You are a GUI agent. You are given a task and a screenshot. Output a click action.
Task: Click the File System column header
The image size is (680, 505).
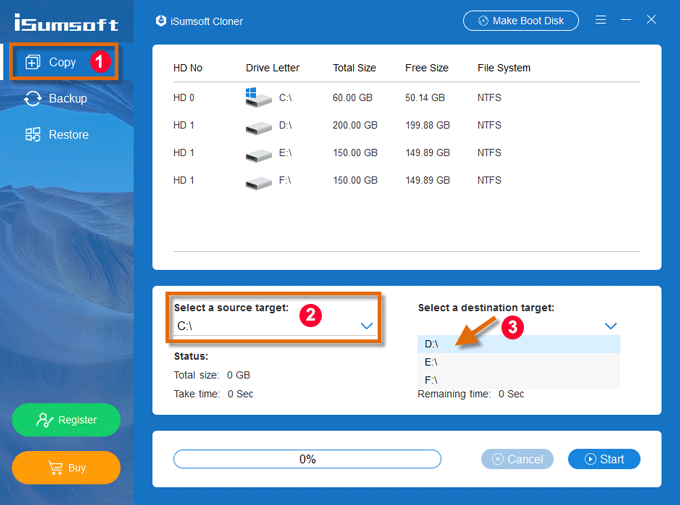(x=504, y=68)
